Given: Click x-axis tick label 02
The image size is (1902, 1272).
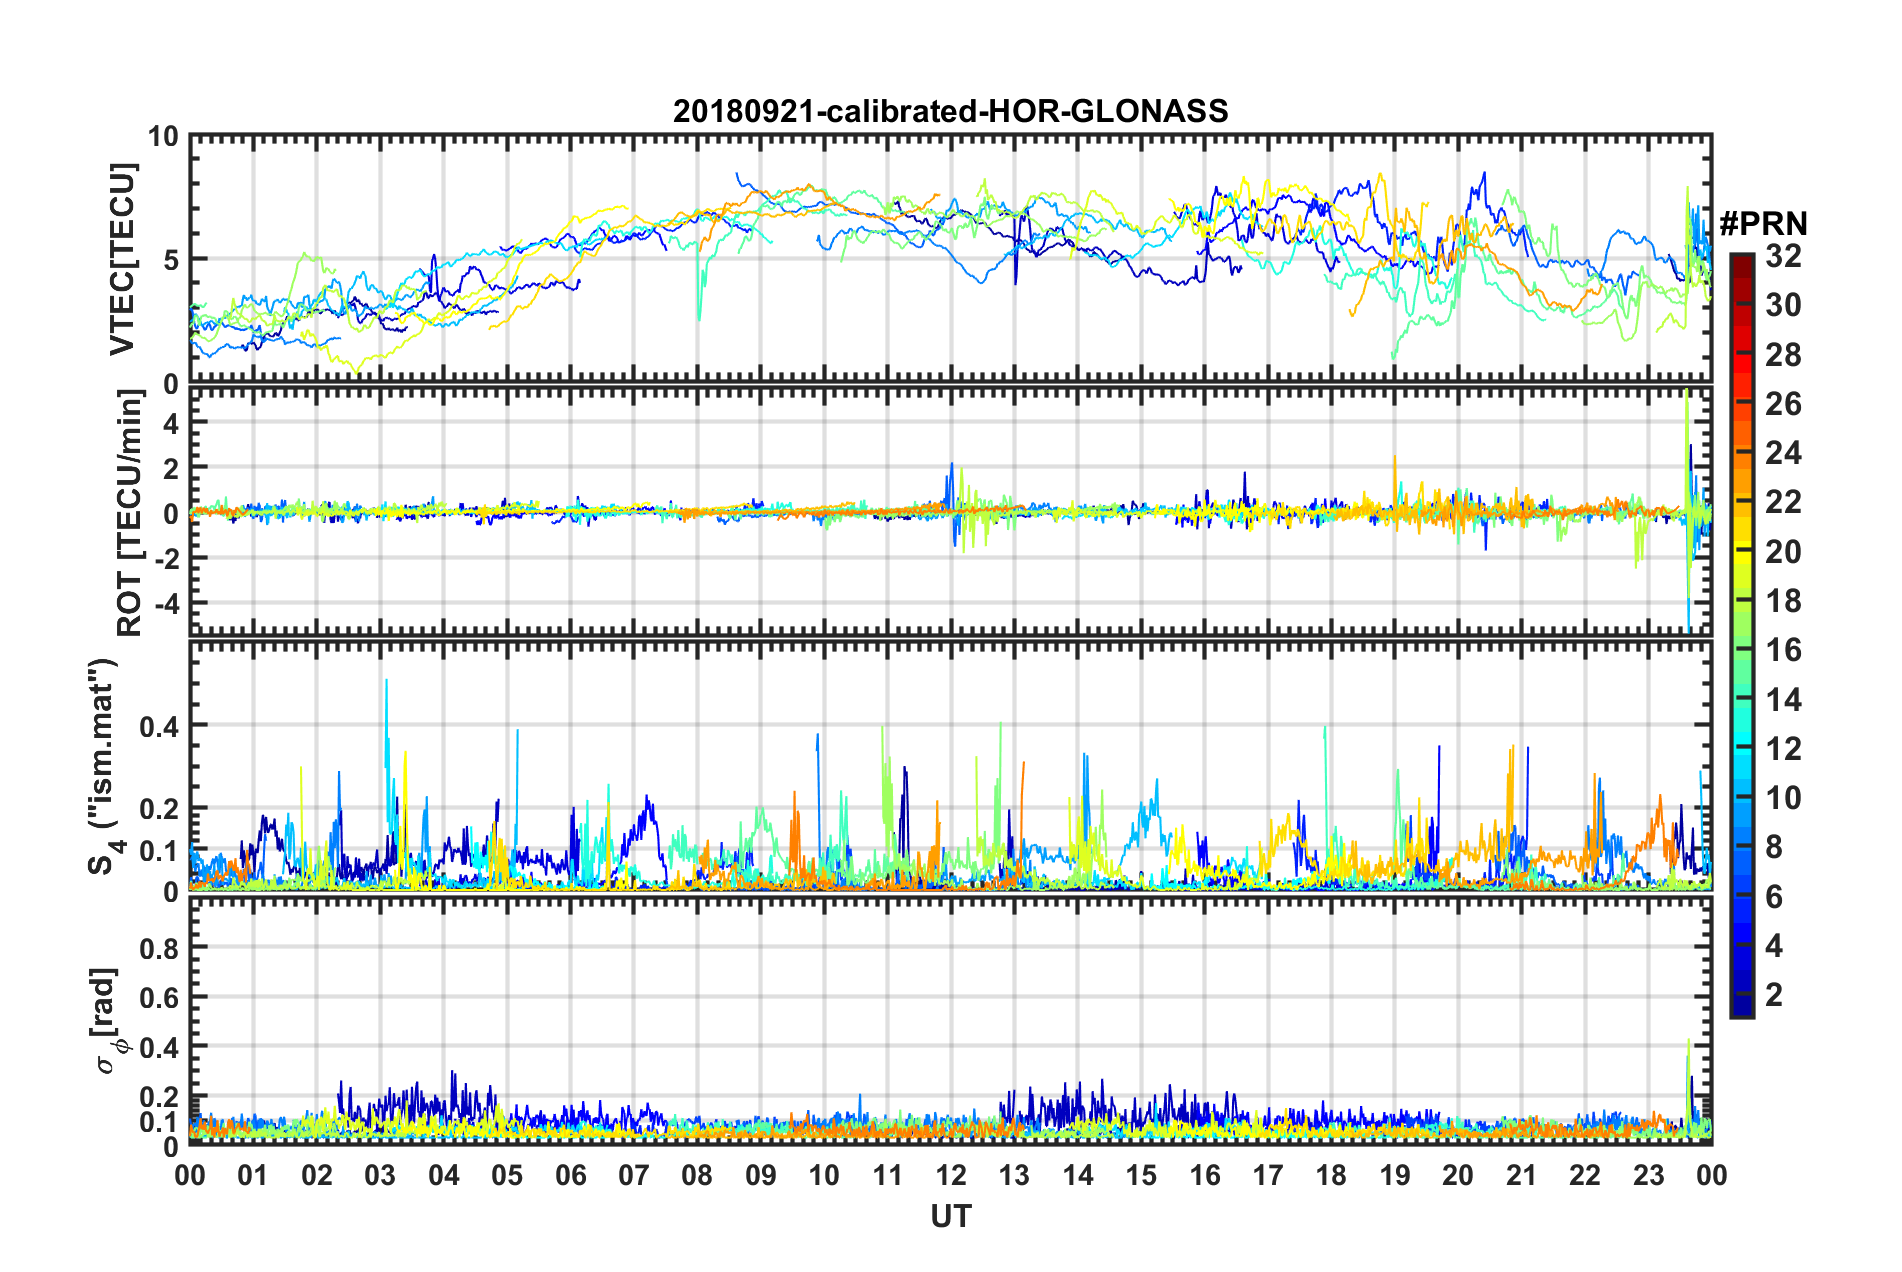Looking at the screenshot, I should pos(317,1175).
